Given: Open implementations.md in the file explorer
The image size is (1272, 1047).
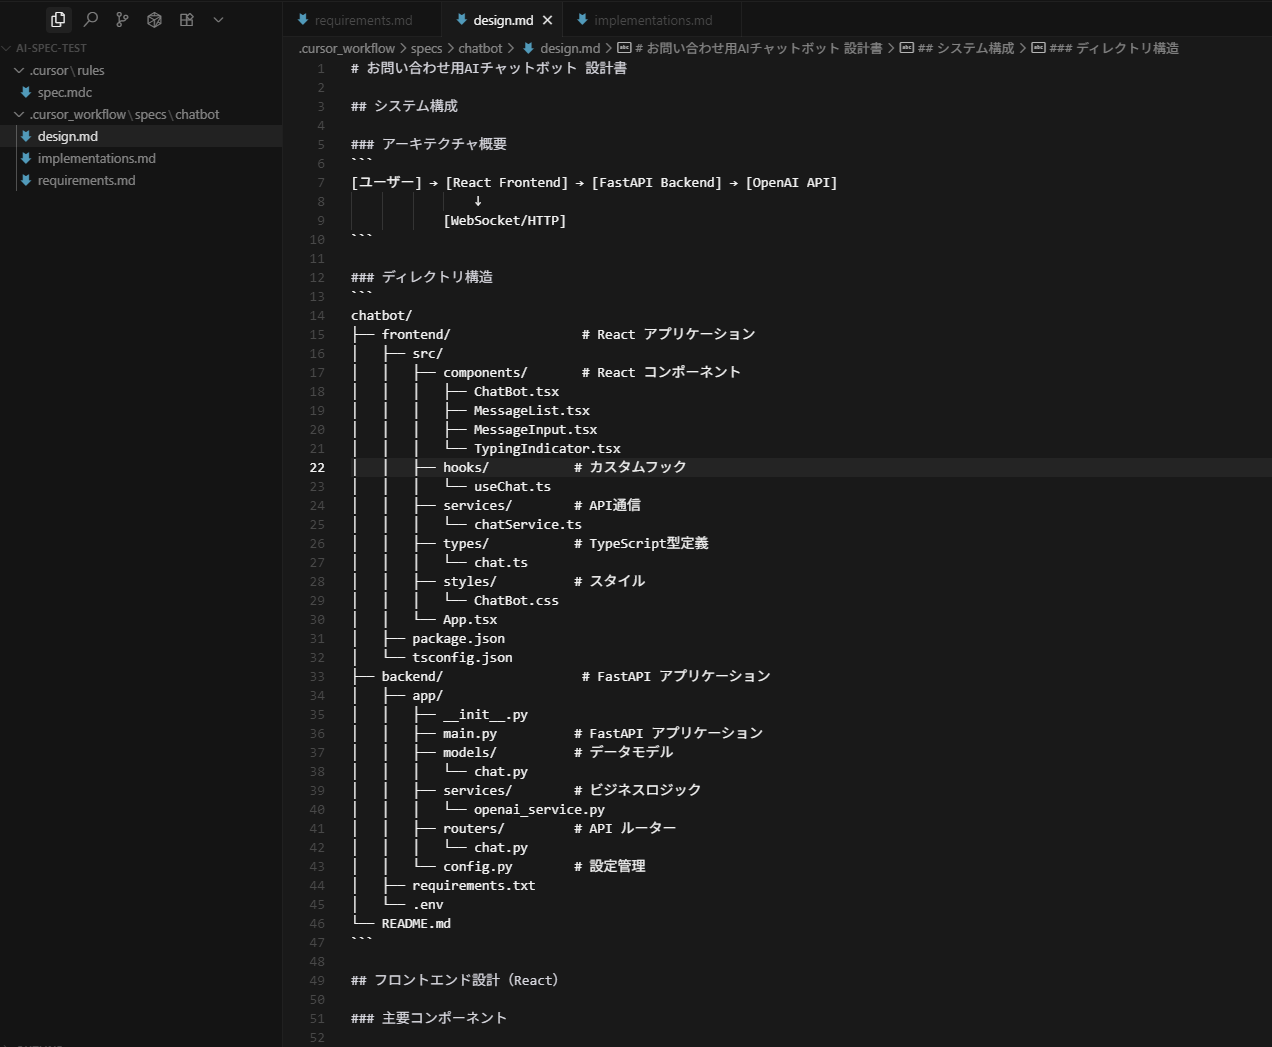Looking at the screenshot, I should coord(96,158).
